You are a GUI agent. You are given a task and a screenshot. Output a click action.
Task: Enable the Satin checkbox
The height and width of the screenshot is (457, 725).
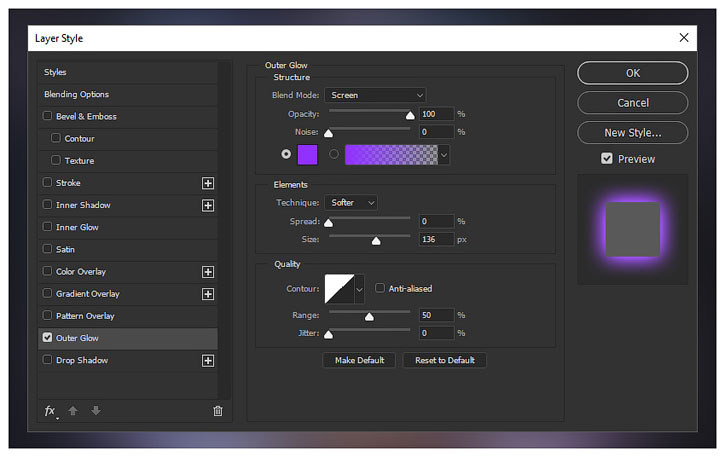(x=47, y=249)
